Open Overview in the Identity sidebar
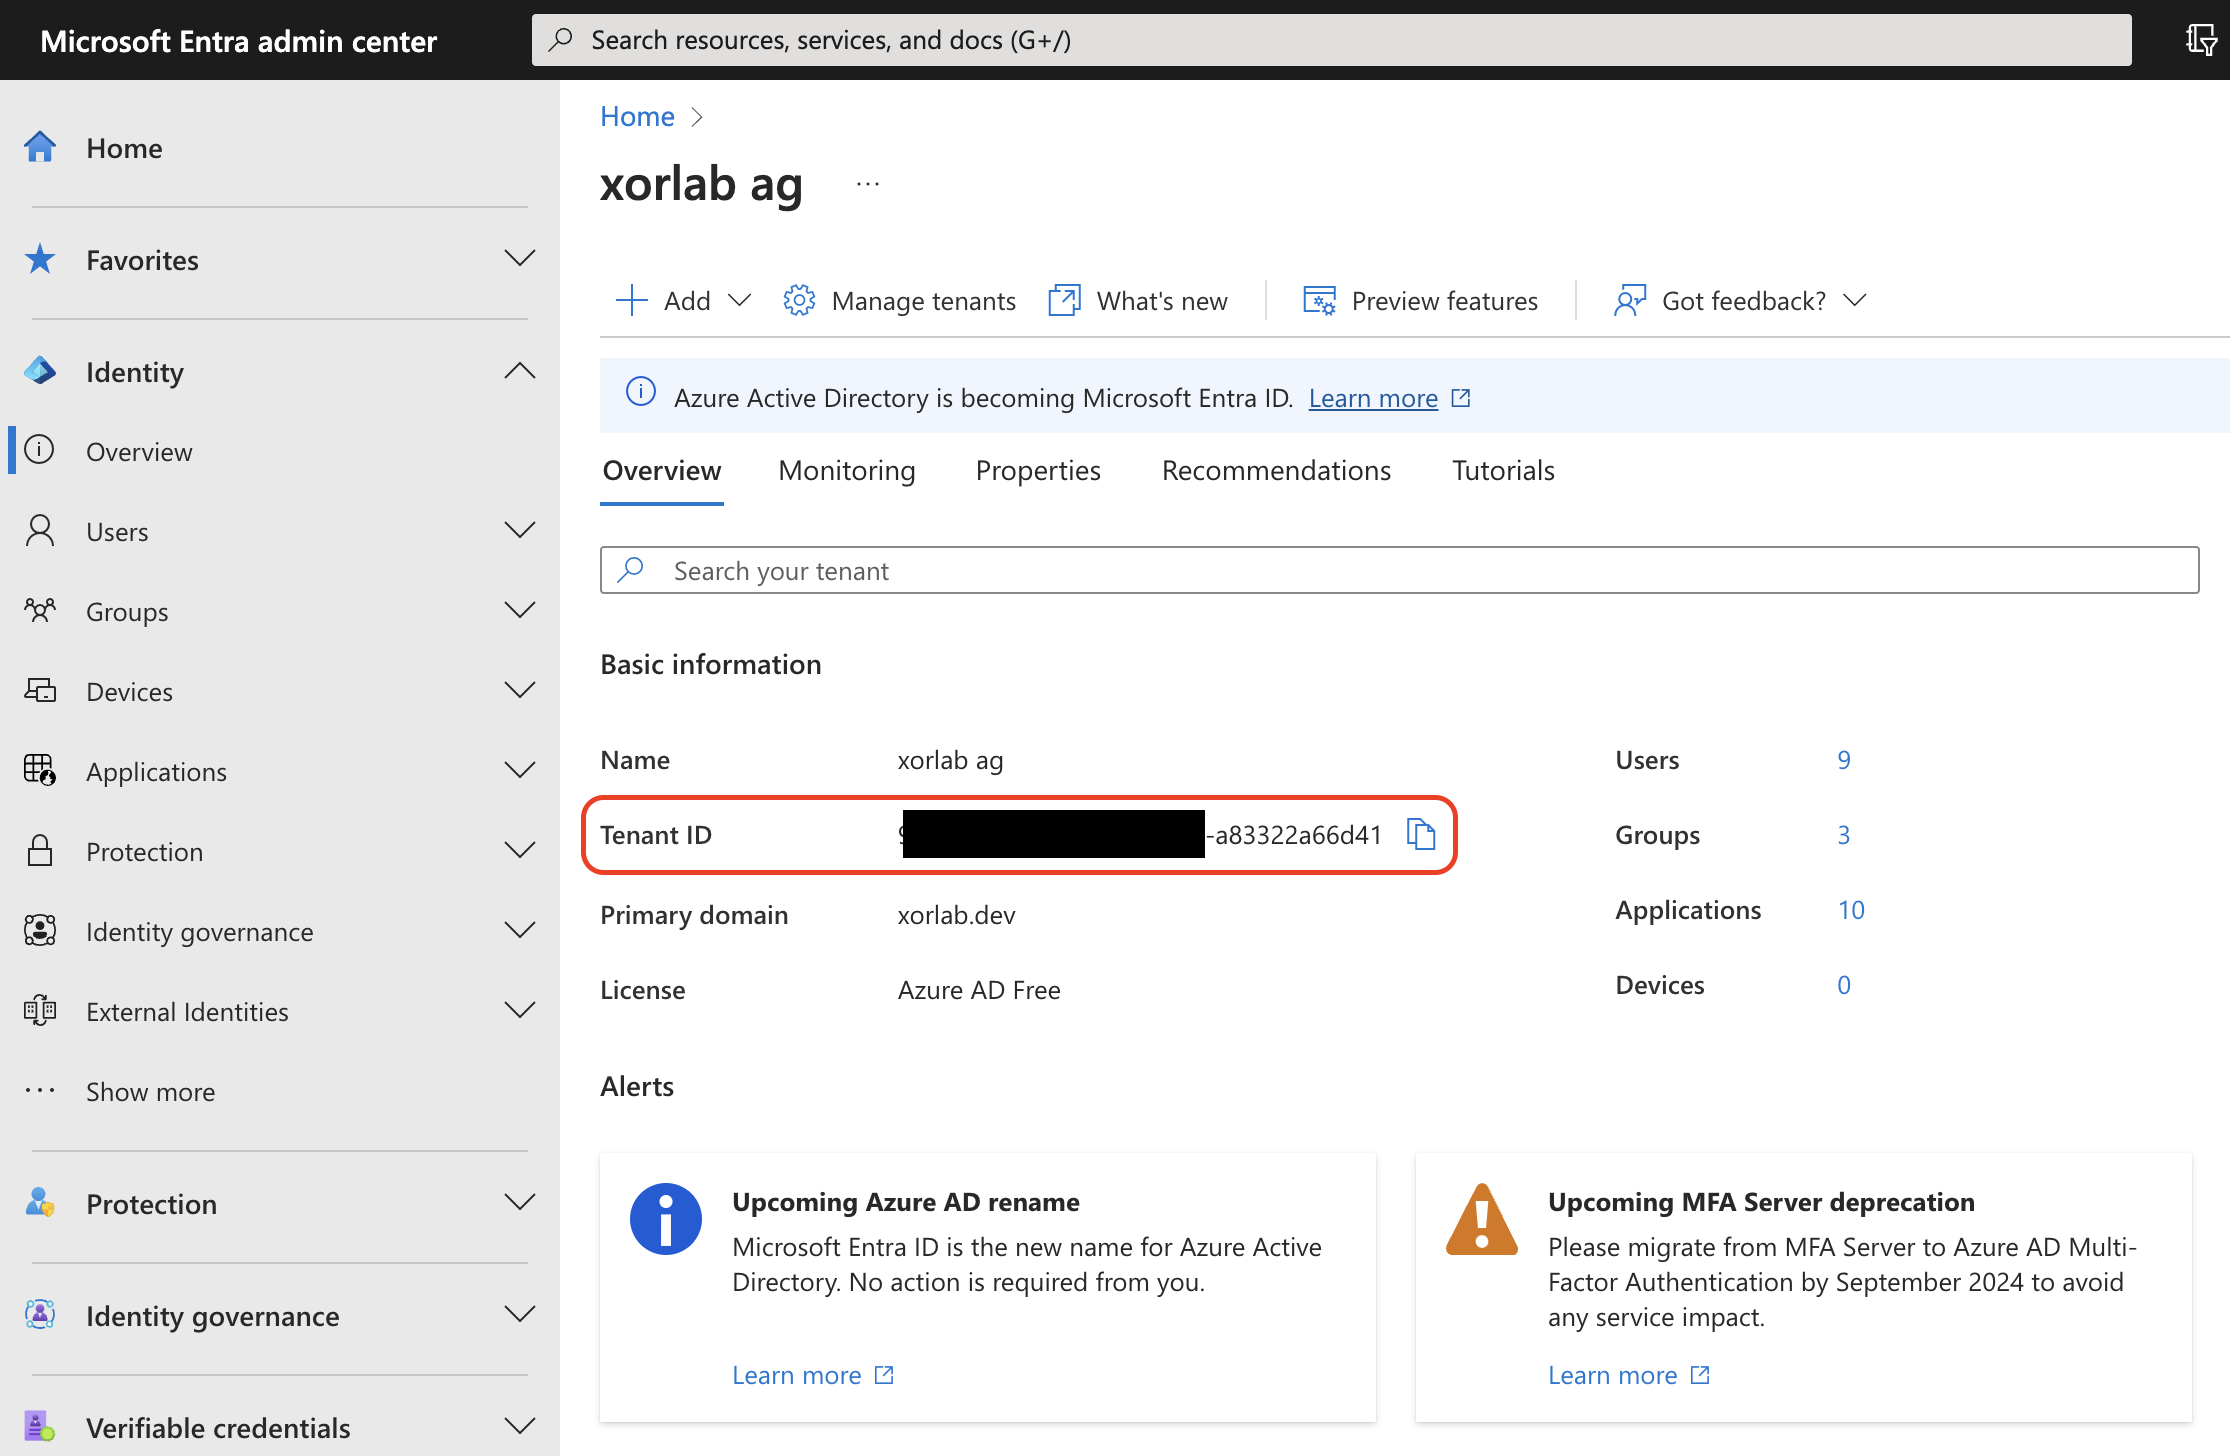Screen dimensions: 2230x1456 pos(139,451)
